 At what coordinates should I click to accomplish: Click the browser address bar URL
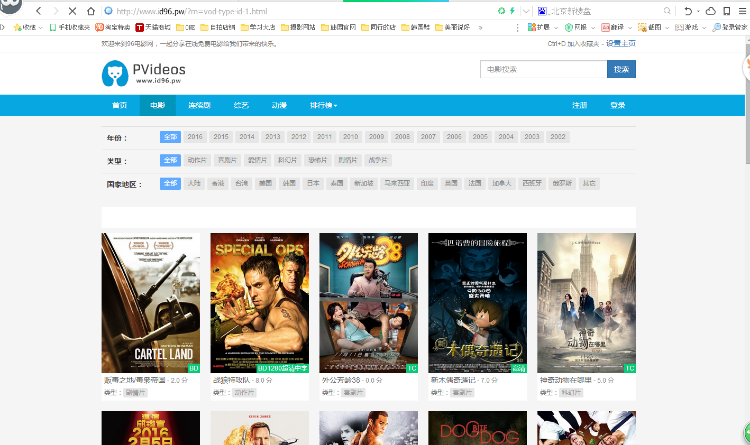click(192, 11)
